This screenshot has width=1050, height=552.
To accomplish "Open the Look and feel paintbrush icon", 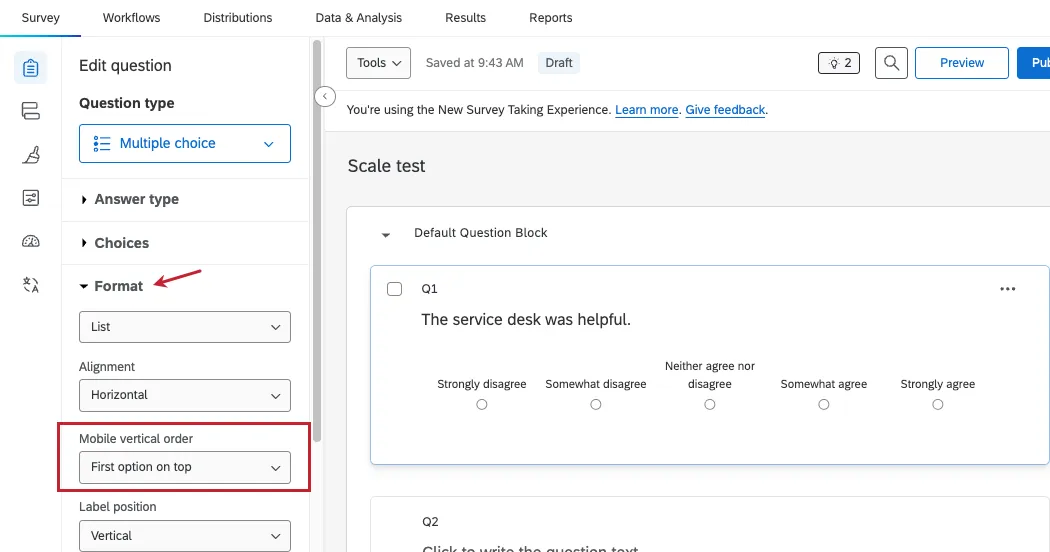I will 30,155.
